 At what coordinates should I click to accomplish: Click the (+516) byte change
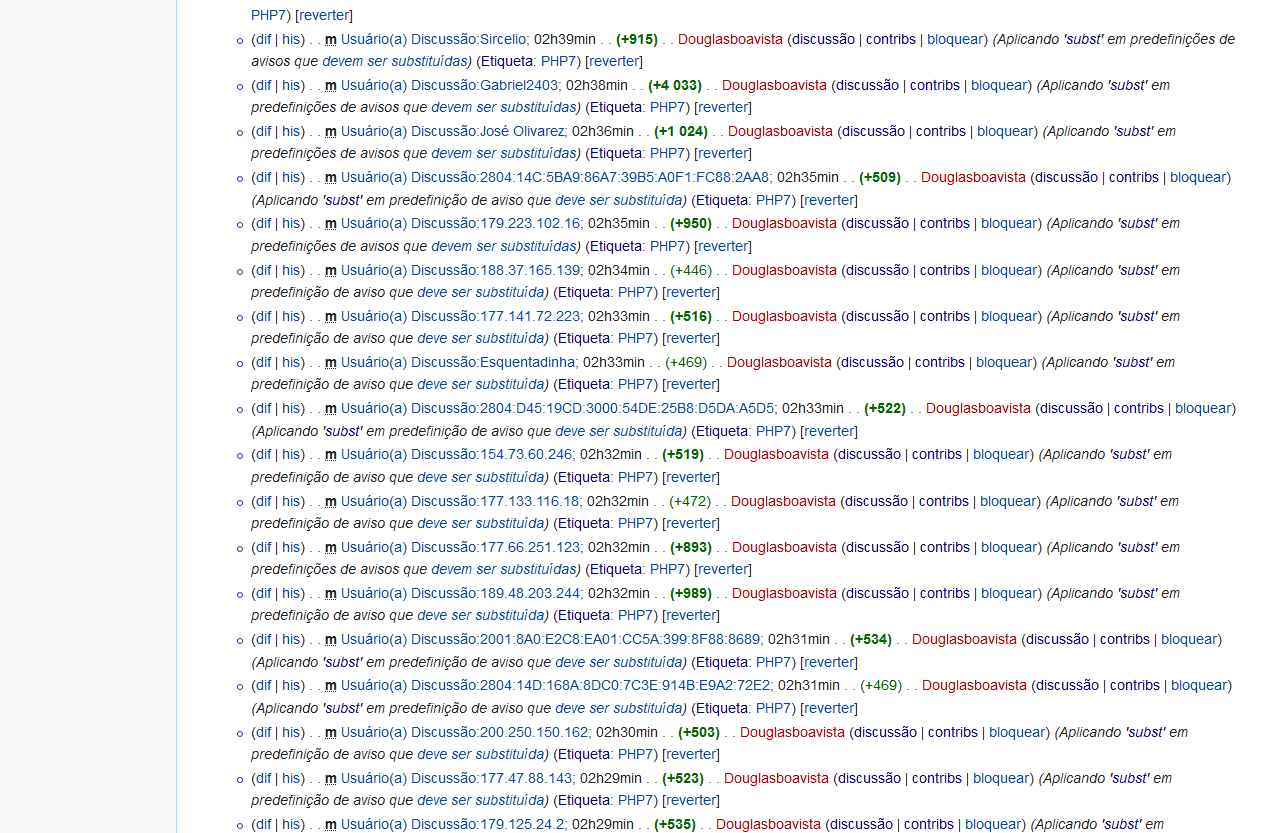[691, 316]
